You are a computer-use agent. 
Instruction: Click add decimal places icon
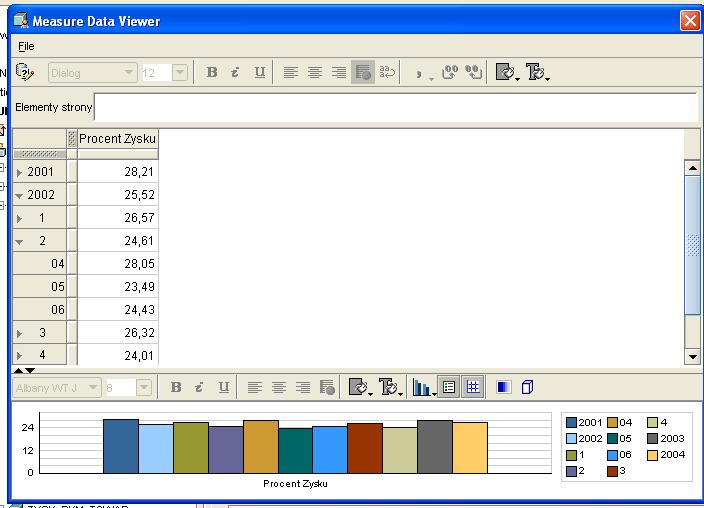[450, 72]
